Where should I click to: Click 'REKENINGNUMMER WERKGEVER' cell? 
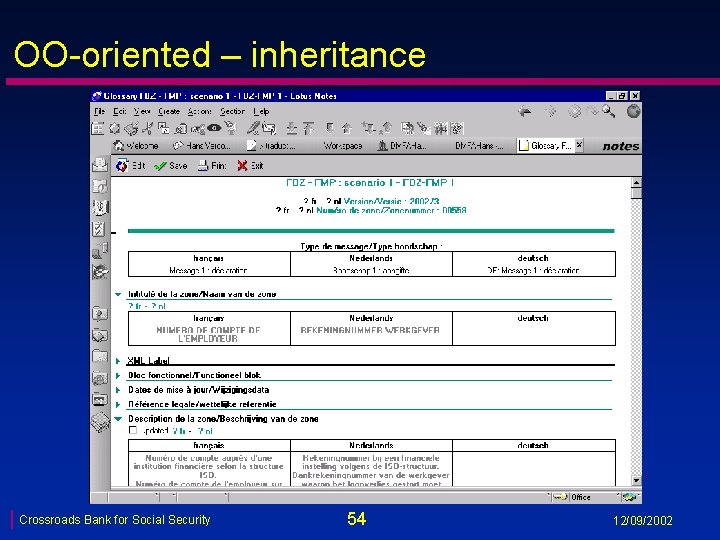click(371, 330)
